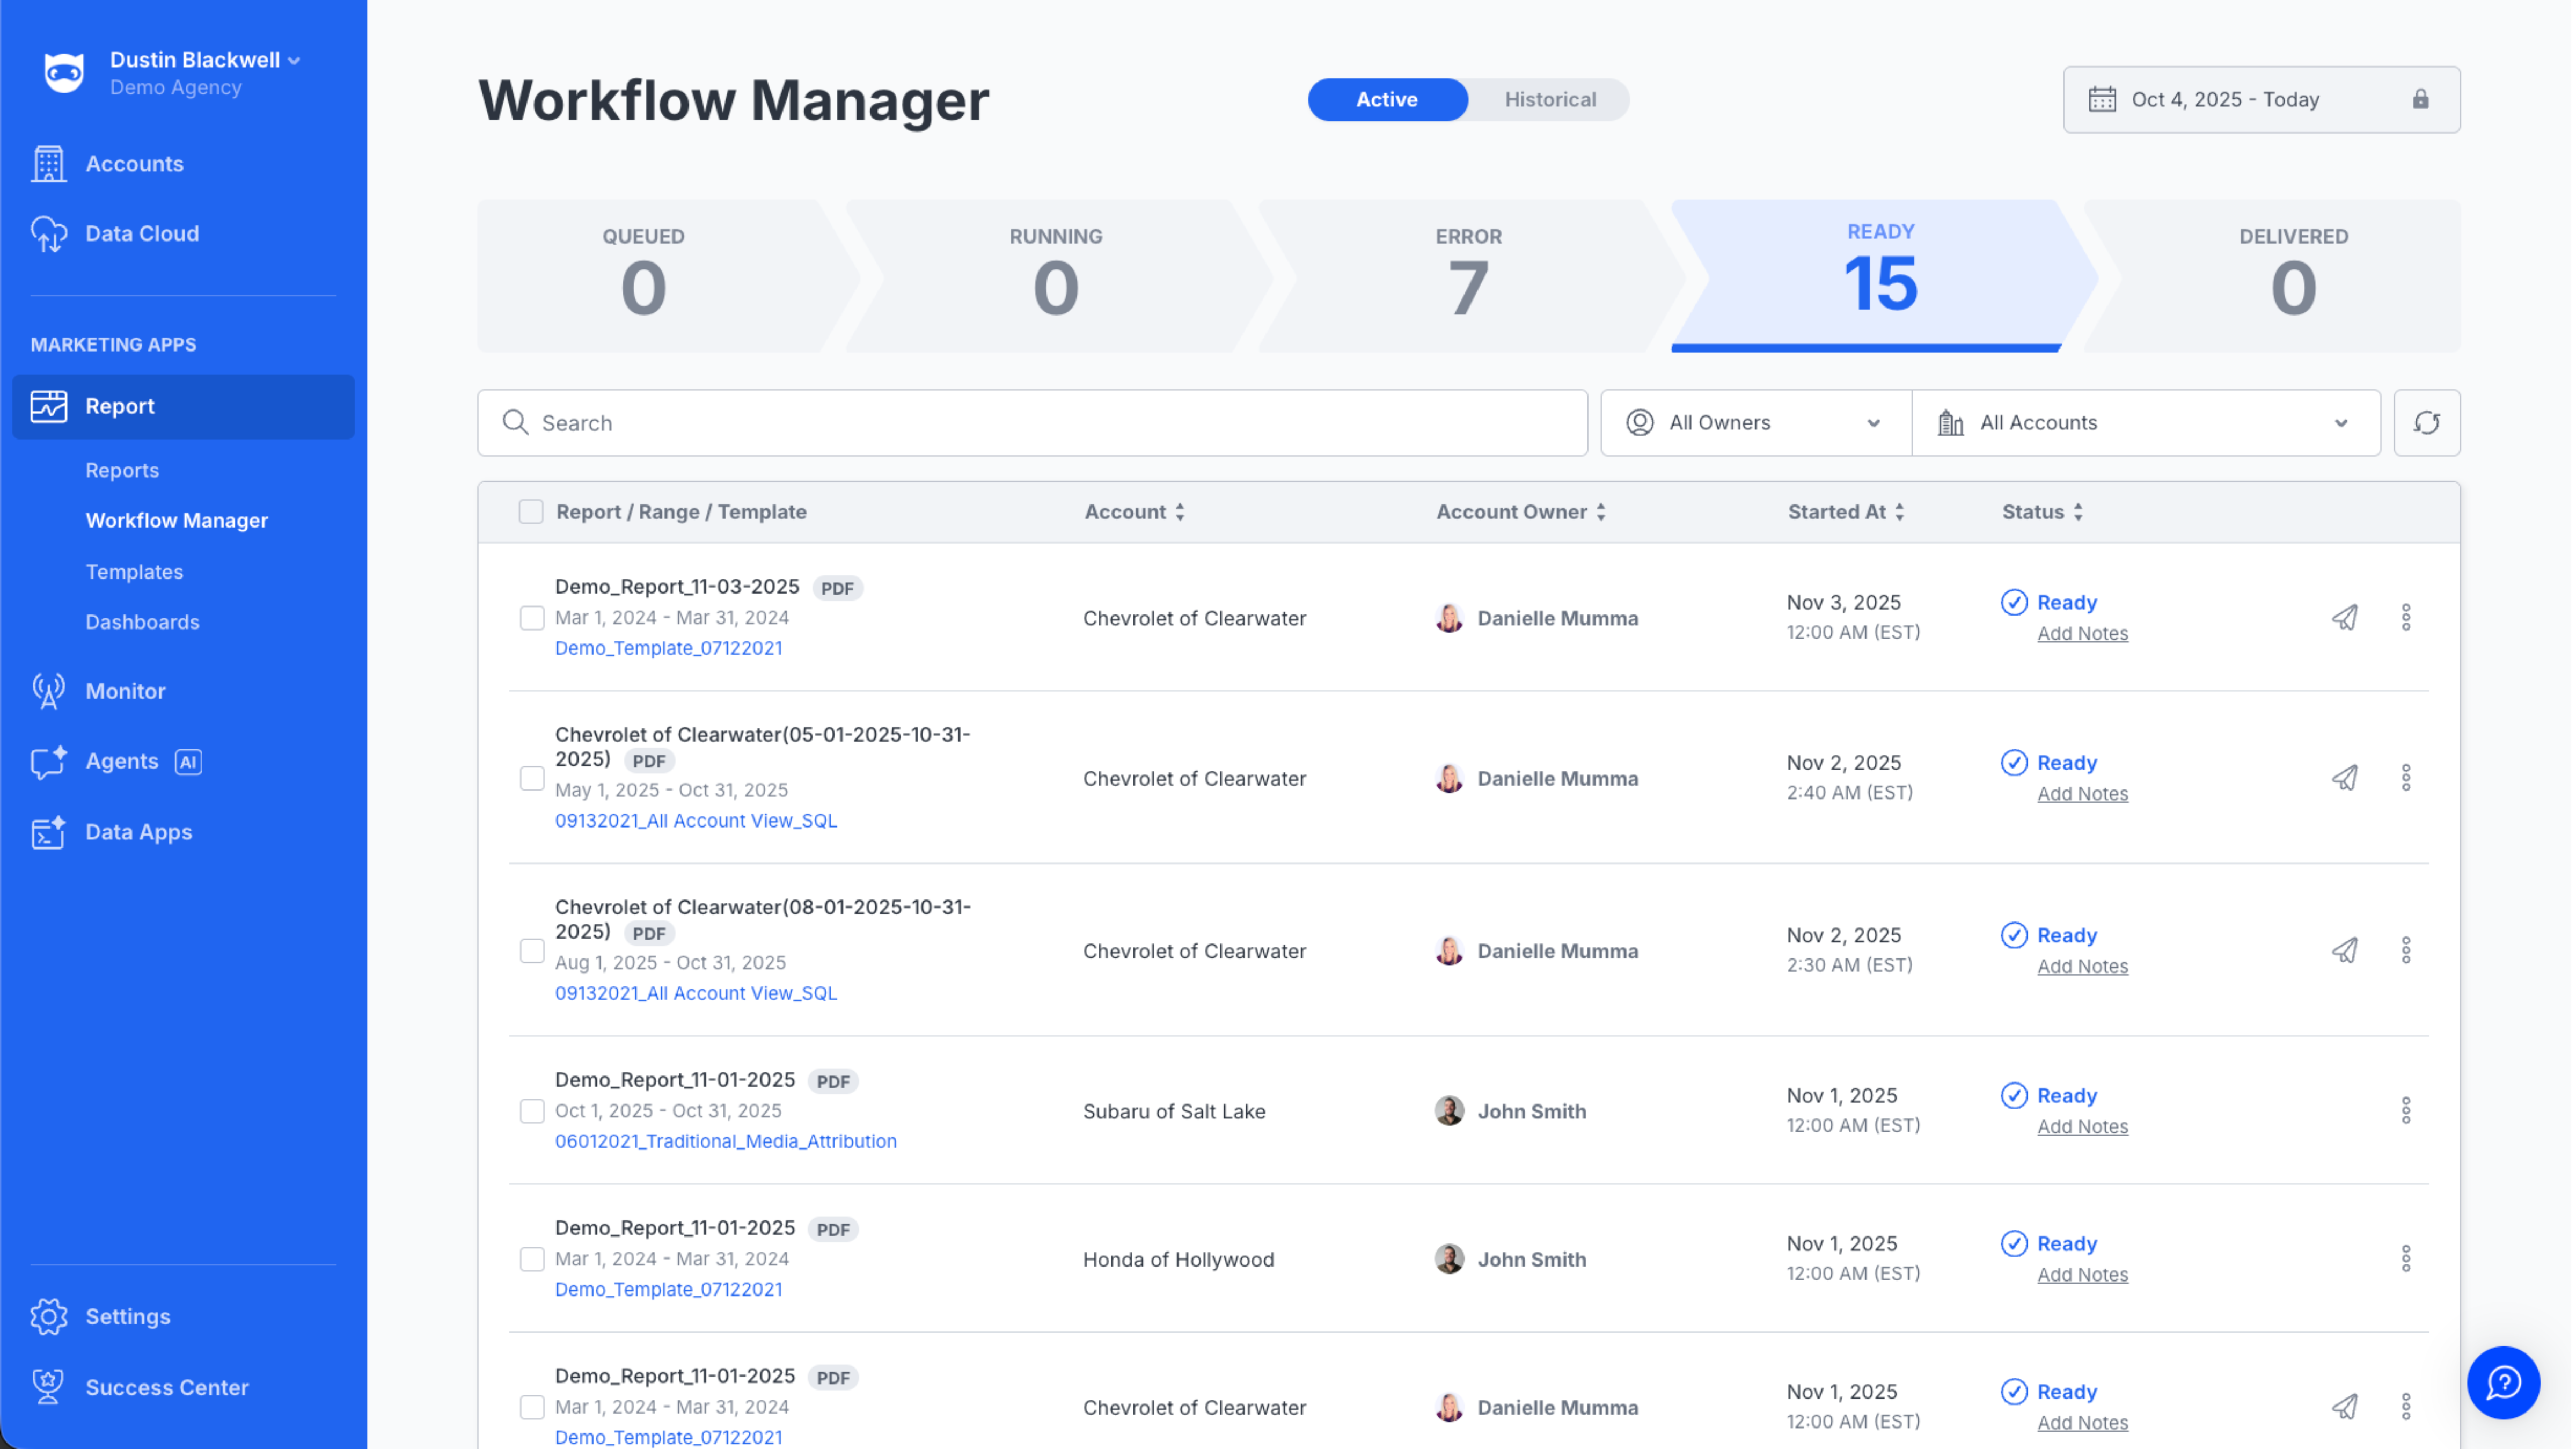The image size is (2576, 1449).
Task: Send the Demo_Report_11-03-2025 report via paper plane icon
Action: tap(2344, 617)
